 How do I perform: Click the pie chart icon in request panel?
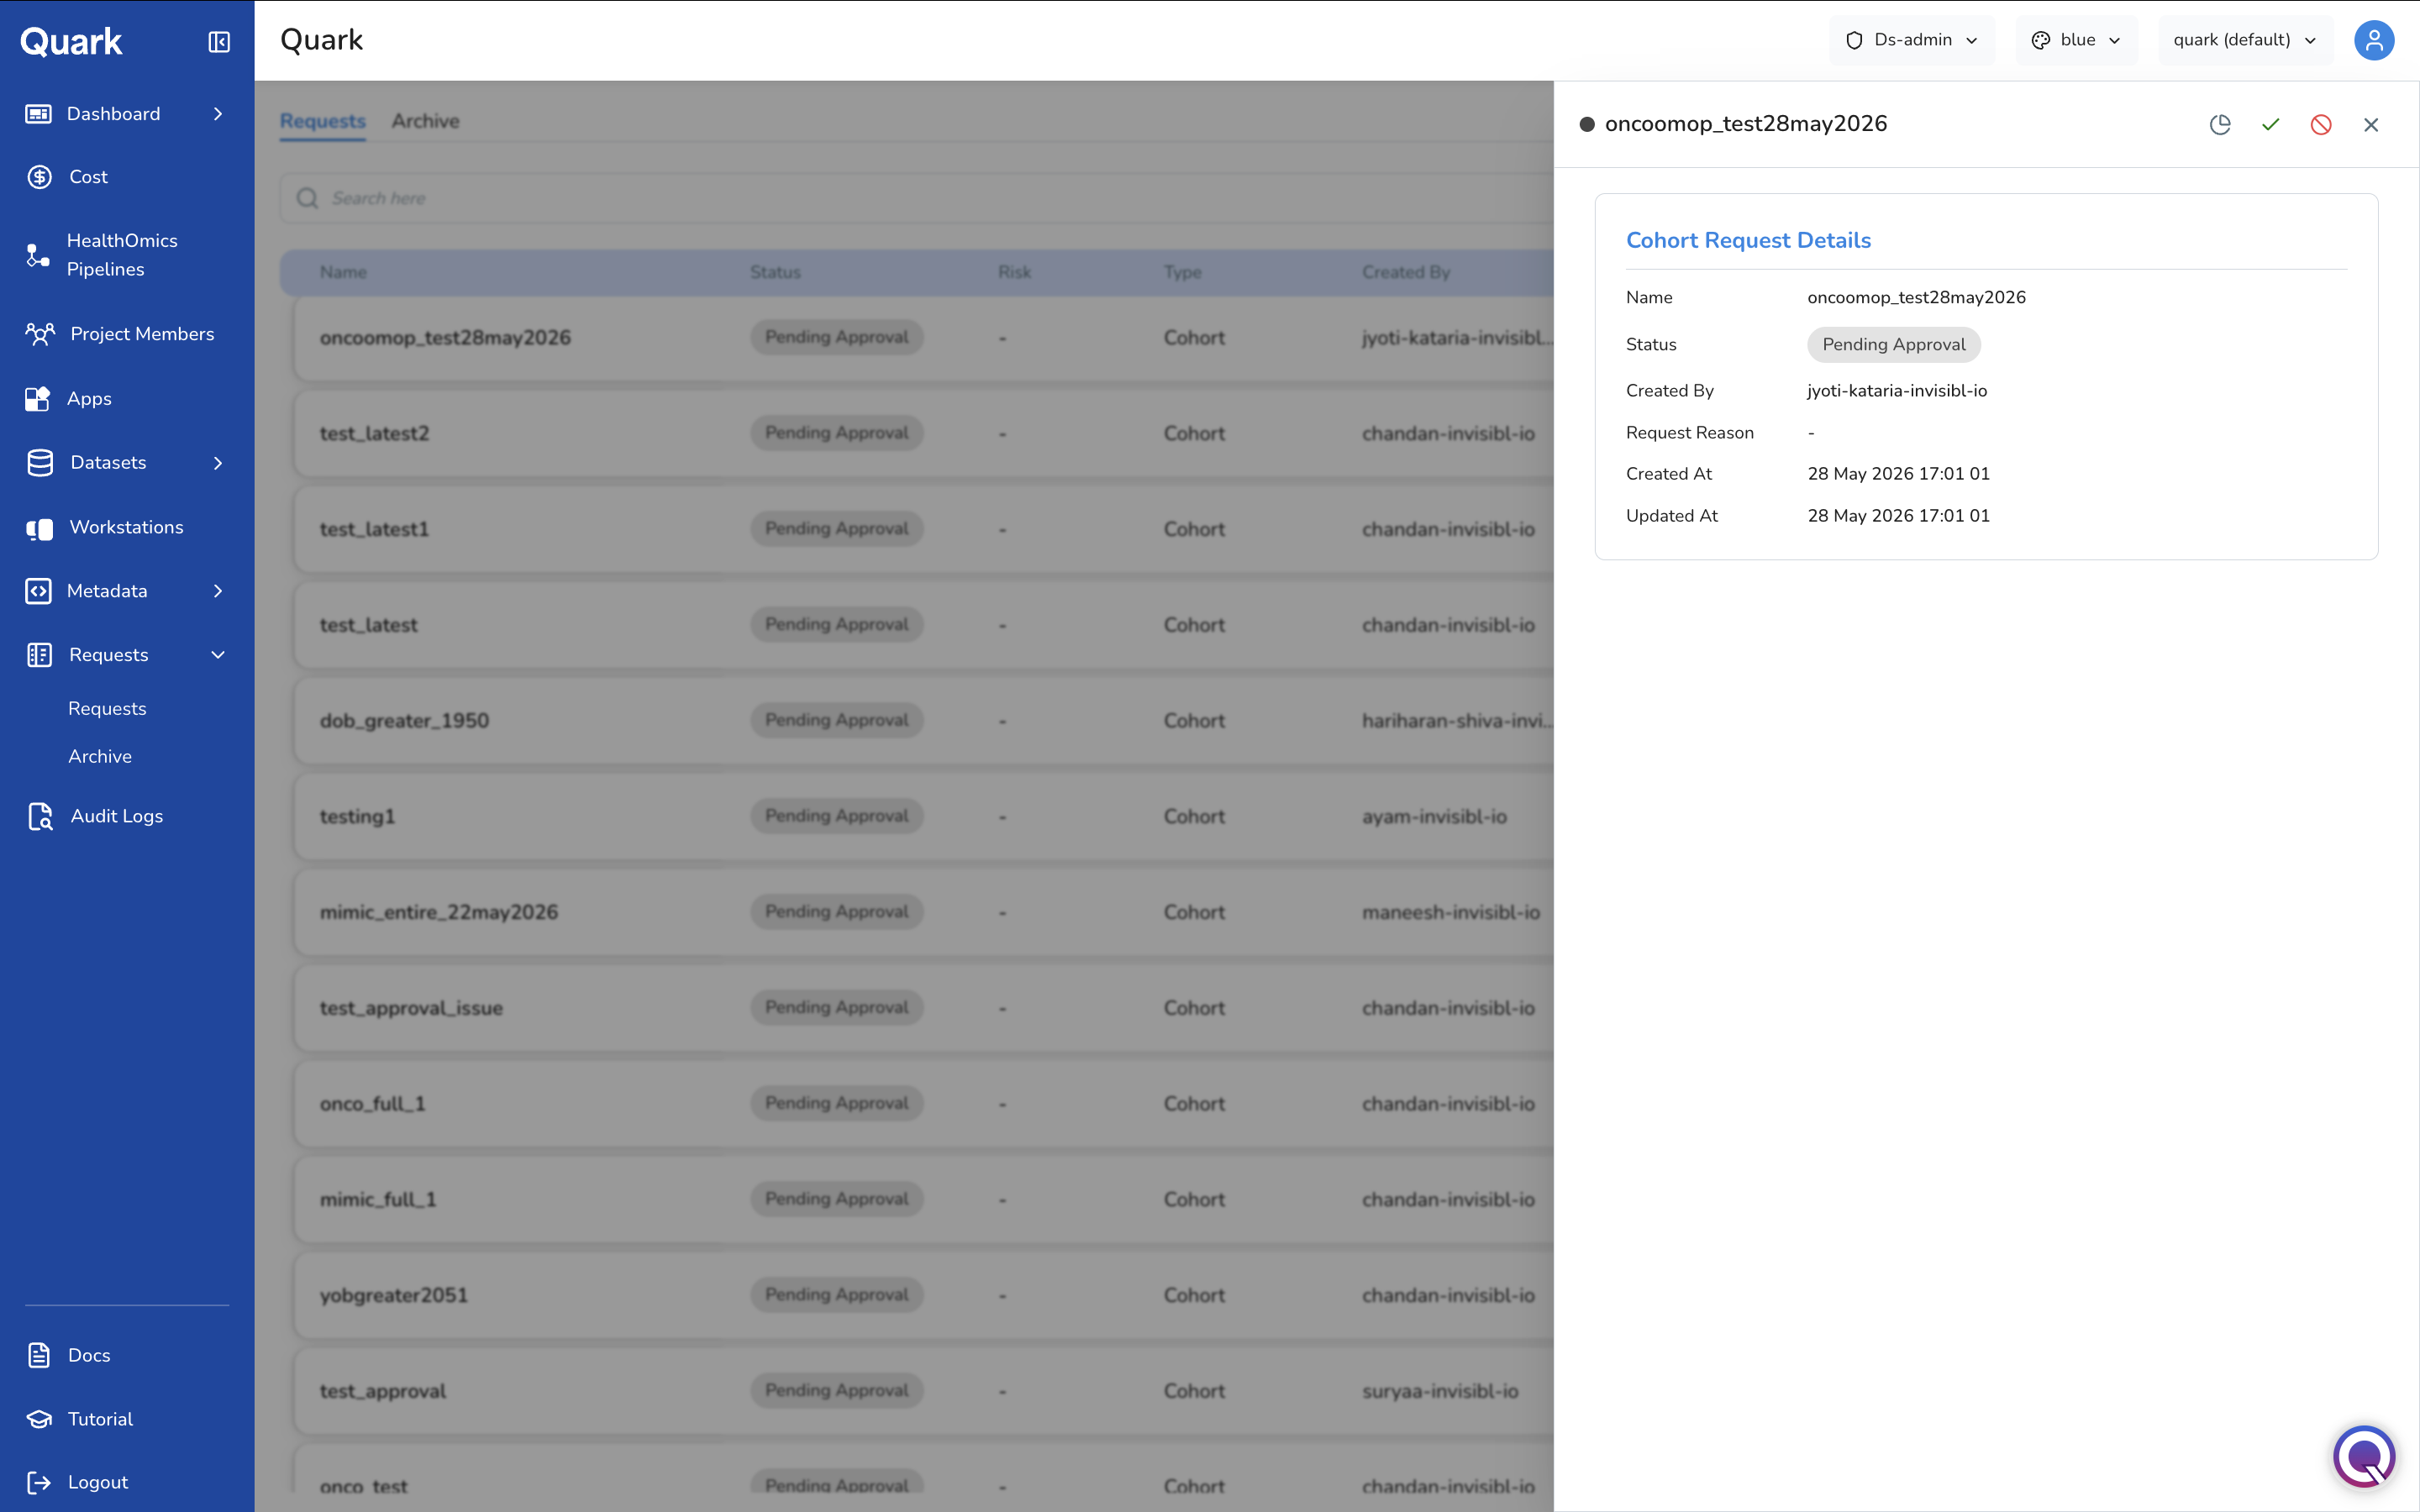(2219, 124)
